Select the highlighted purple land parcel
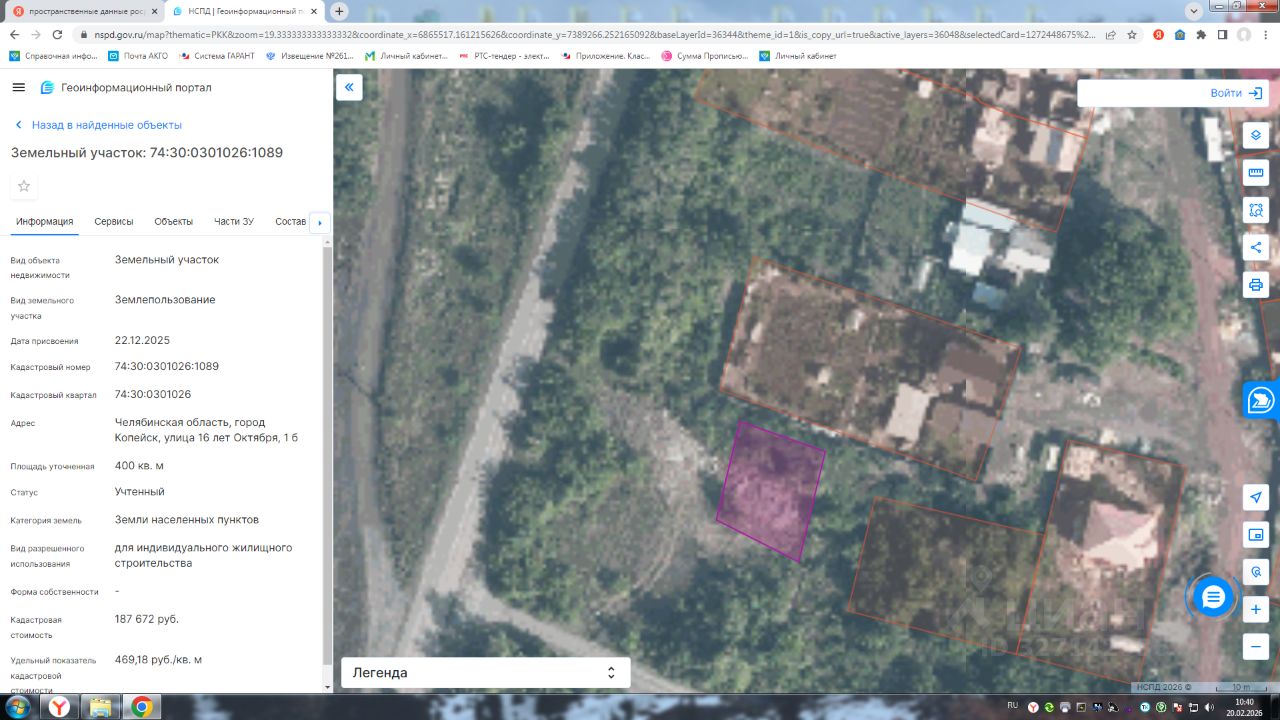Image resolution: width=1280 pixels, height=720 pixels. (x=771, y=490)
